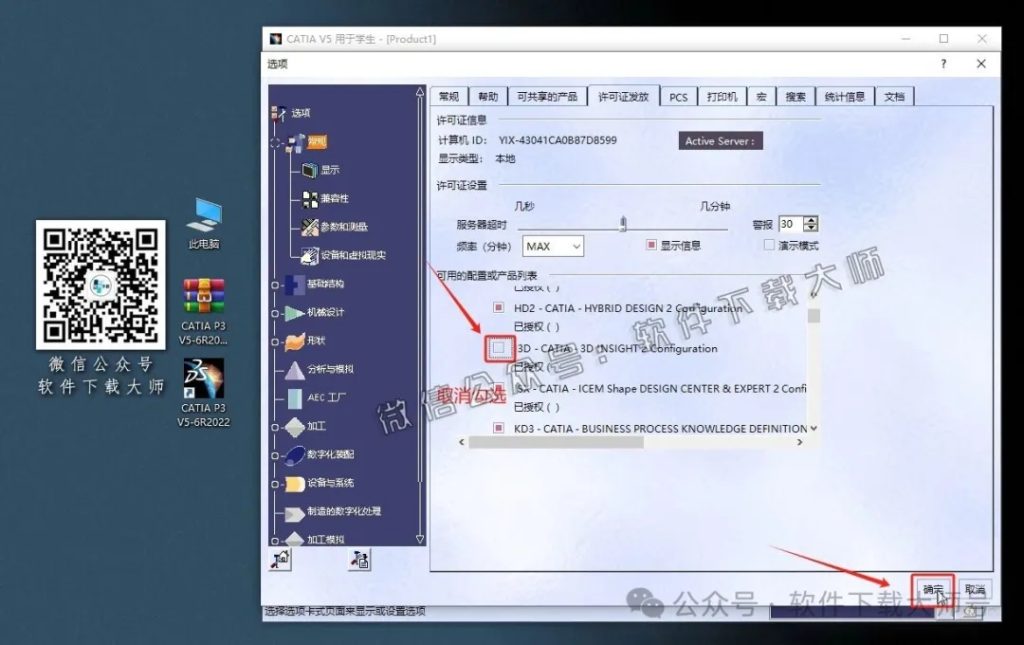Select the 分析与模拟 category icon
Image resolution: width=1024 pixels, height=645 pixels.
tap(293, 369)
